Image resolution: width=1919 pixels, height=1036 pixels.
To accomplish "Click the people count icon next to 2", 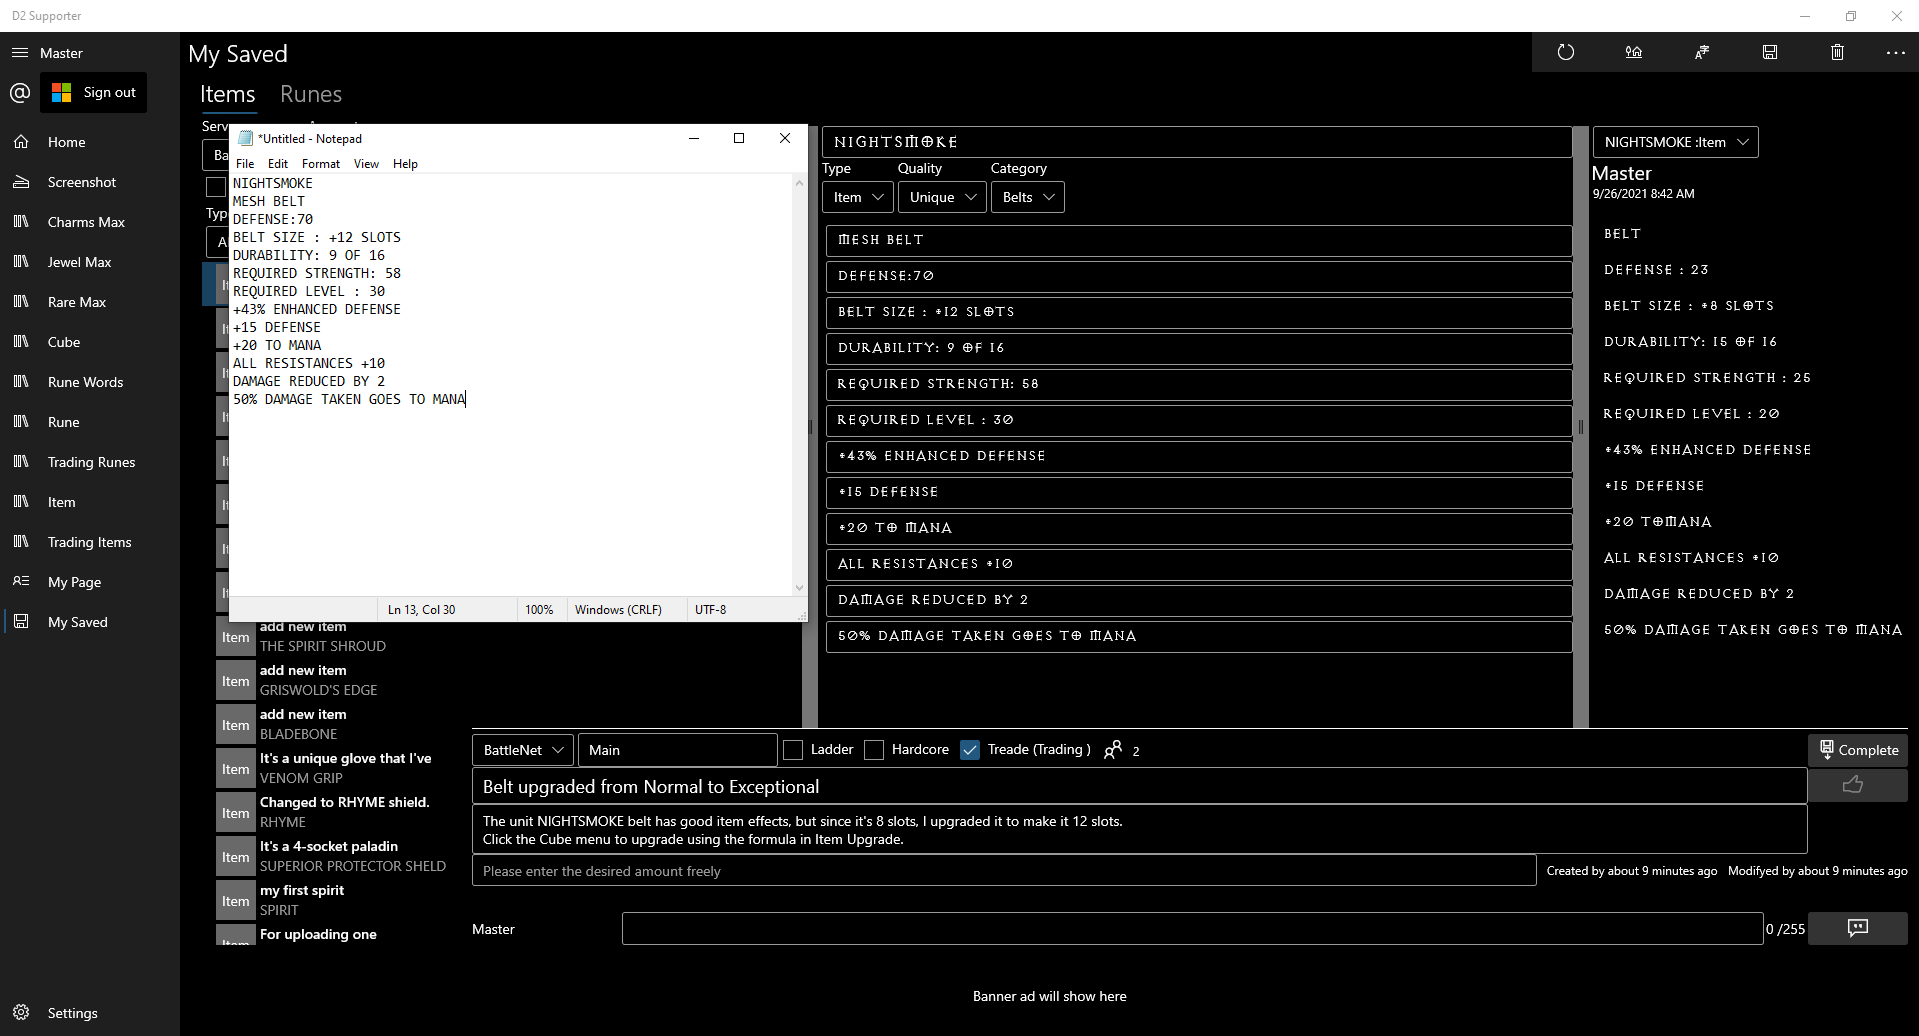I will [1113, 750].
